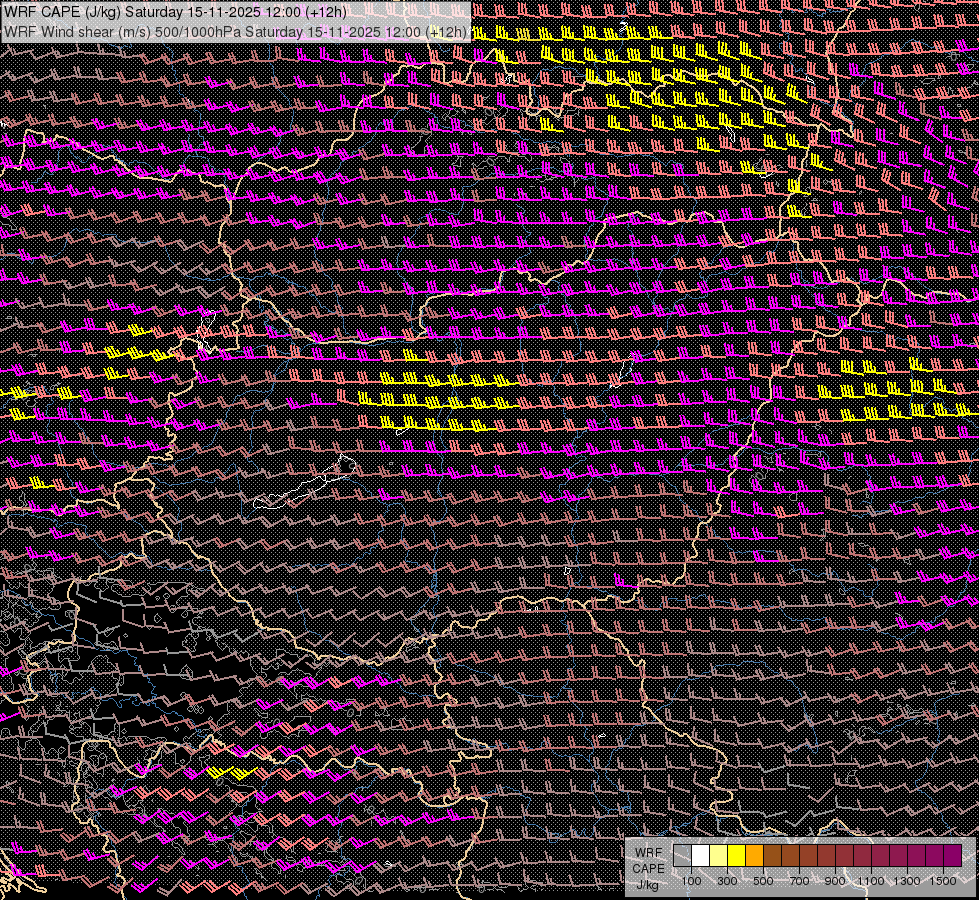Select the orange swatch in CAPE legend
979x900 pixels.
point(755,855)
